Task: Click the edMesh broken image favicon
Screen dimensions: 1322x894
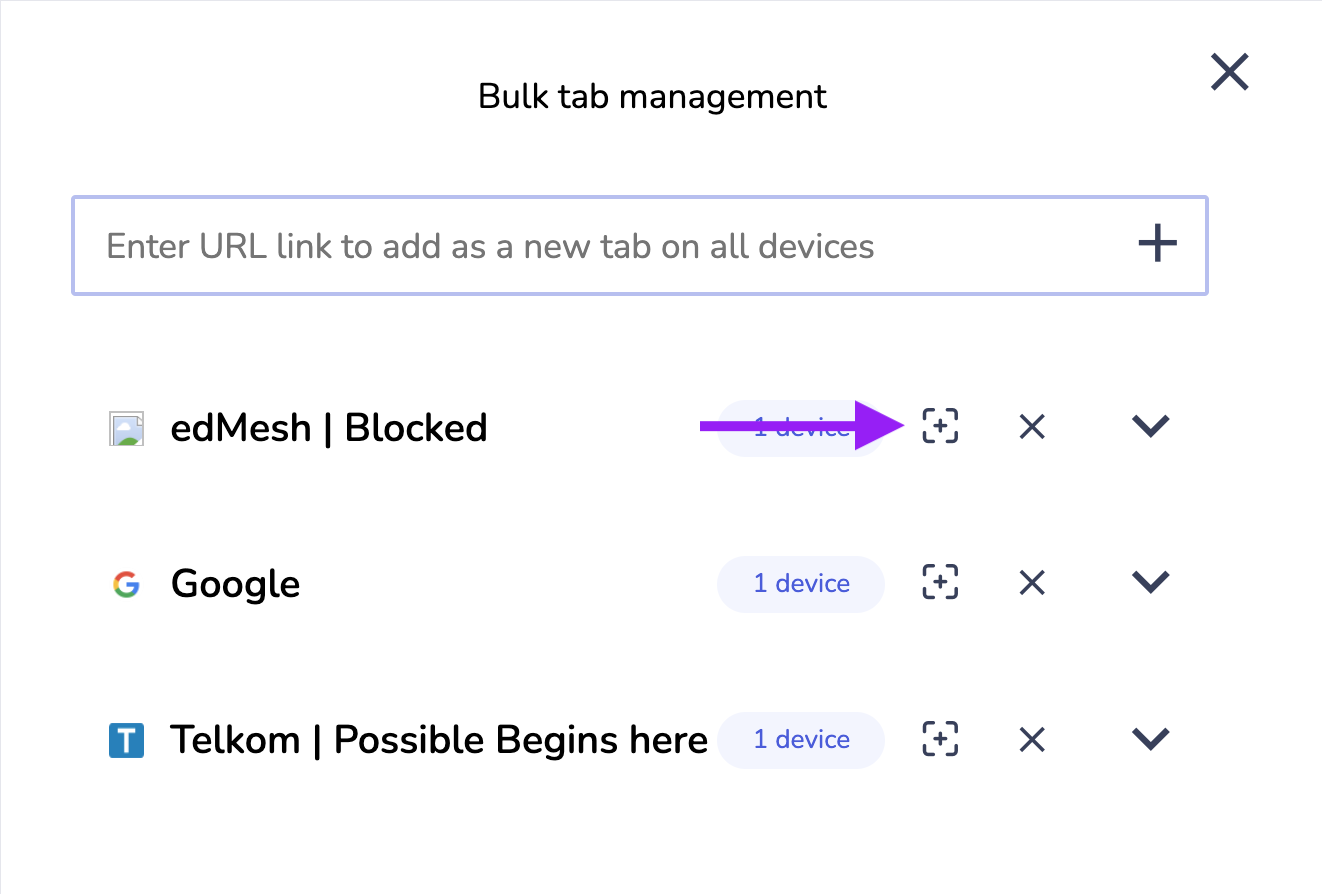Action: click(126, 428)
